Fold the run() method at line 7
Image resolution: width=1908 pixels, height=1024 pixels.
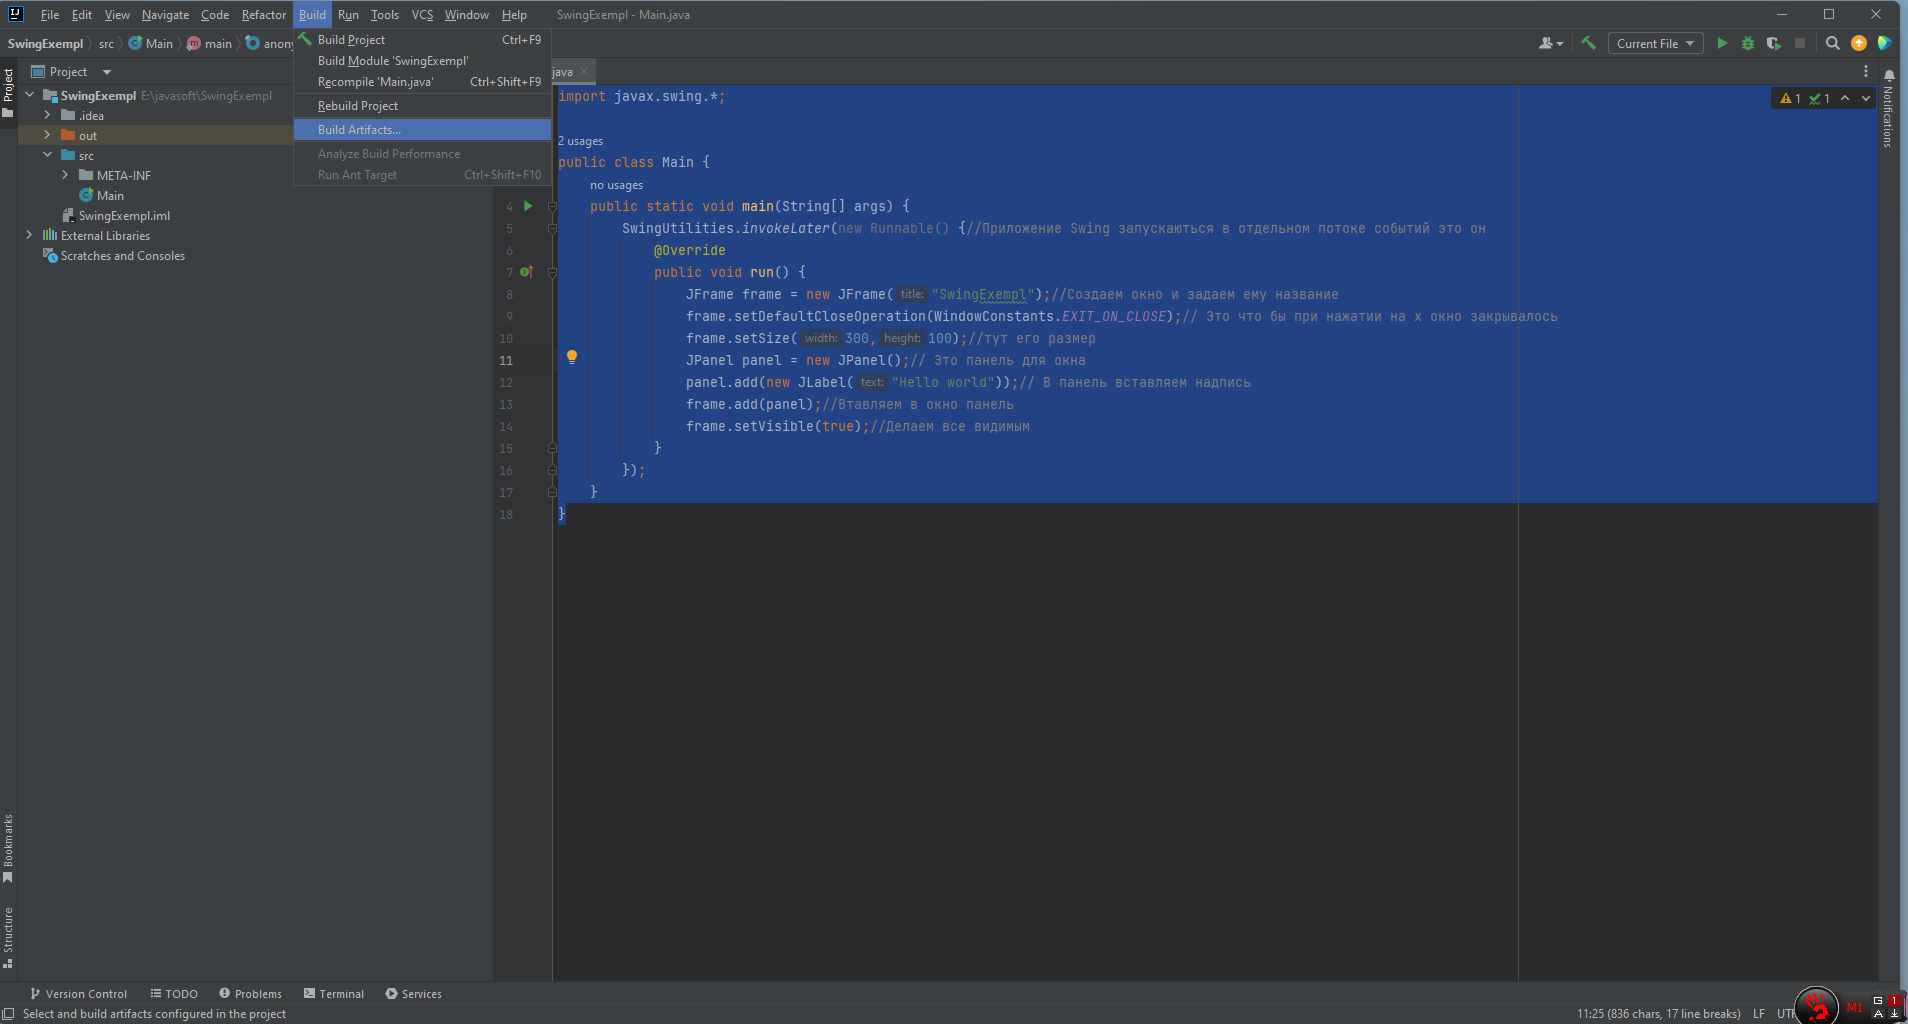point(552,272)
